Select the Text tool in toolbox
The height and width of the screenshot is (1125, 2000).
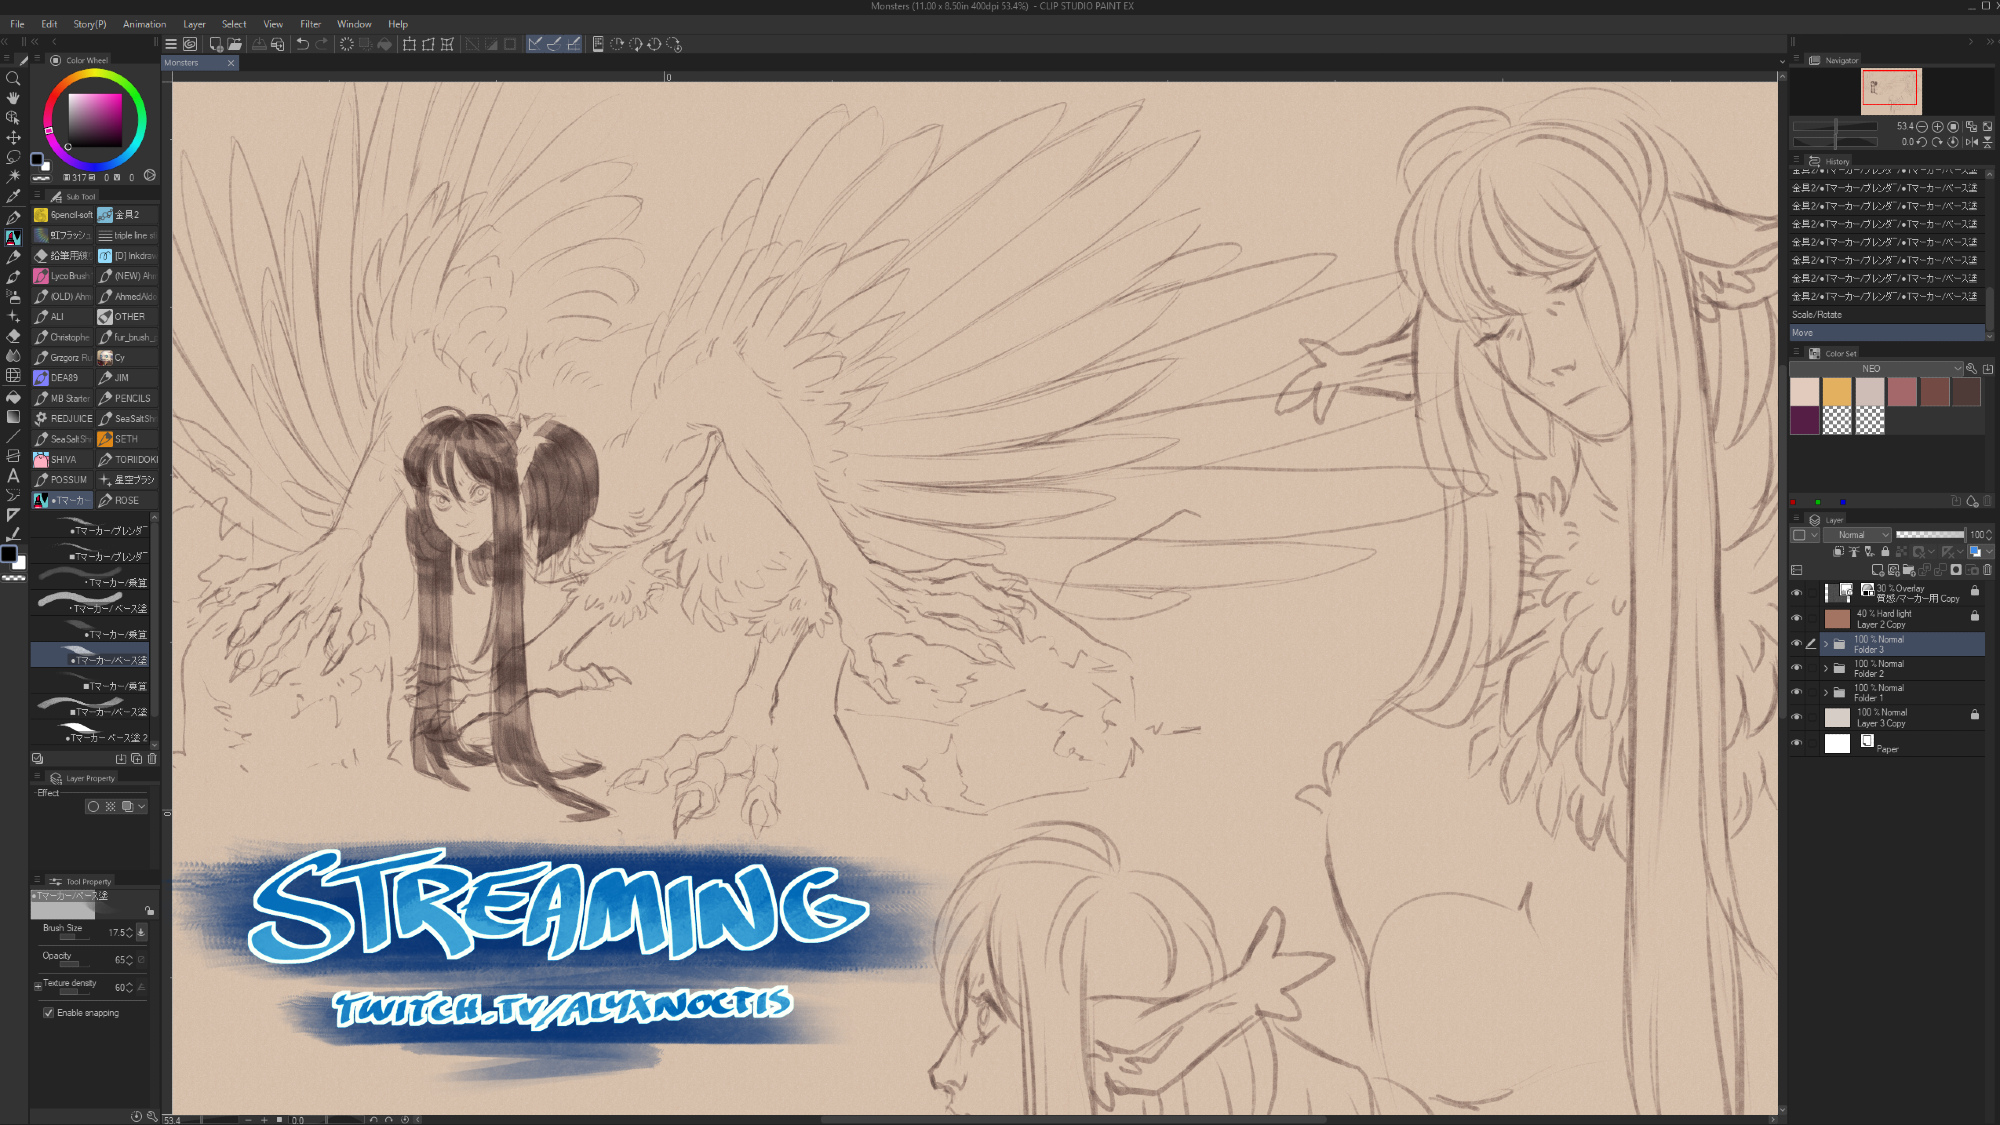pos(13,476)
